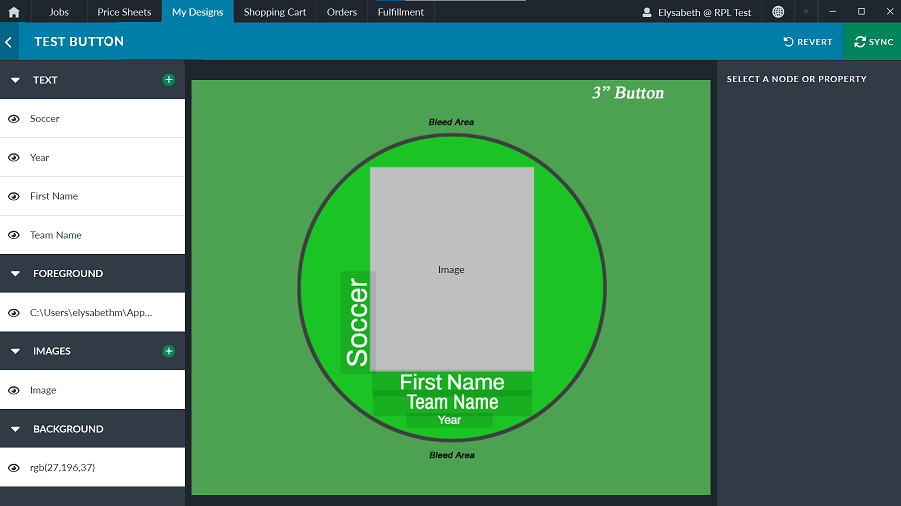Collapse the FOREGROUND section
This screenshot has width=901, height=506.
coord(16,274)
